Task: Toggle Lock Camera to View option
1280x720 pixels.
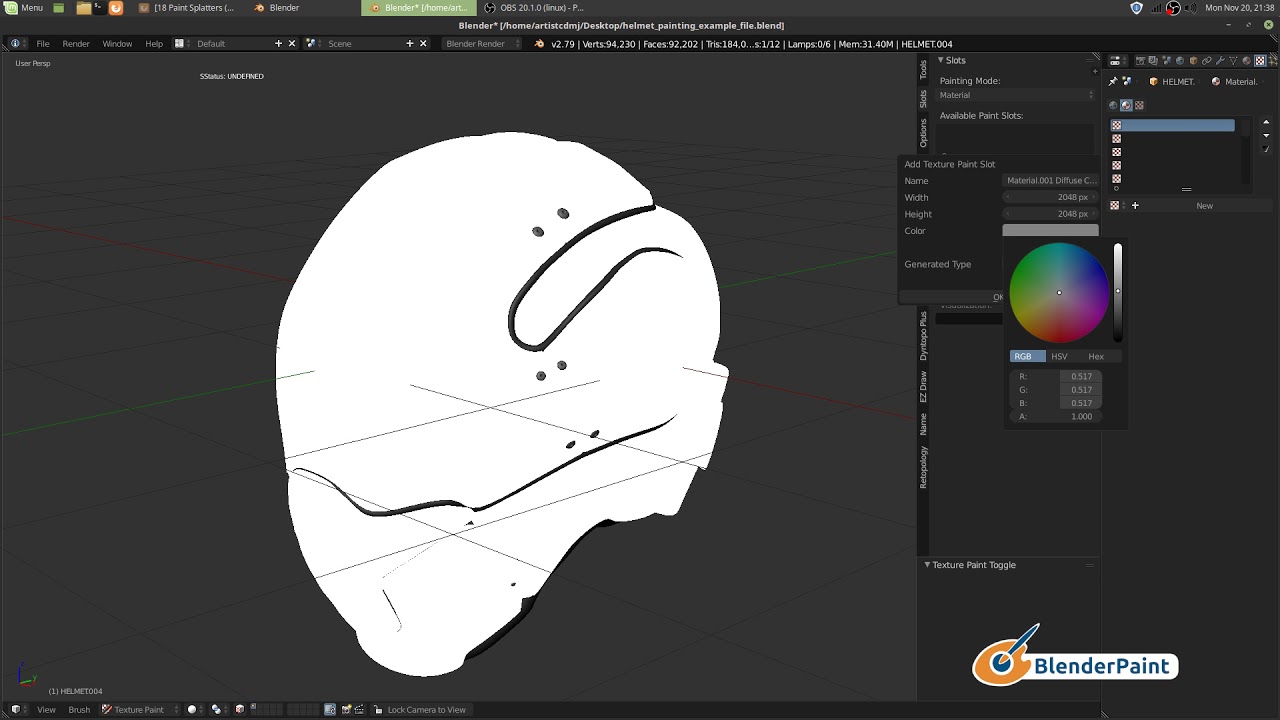Action: (420, 710)
